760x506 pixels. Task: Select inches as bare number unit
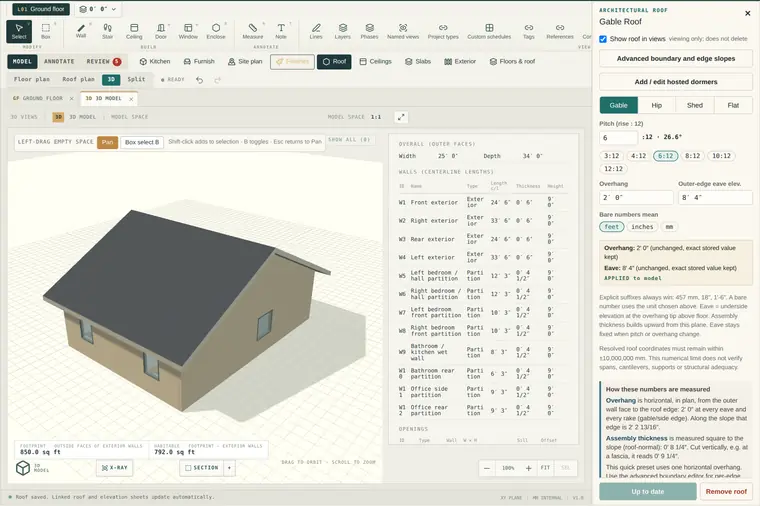(x=642, y=227)
